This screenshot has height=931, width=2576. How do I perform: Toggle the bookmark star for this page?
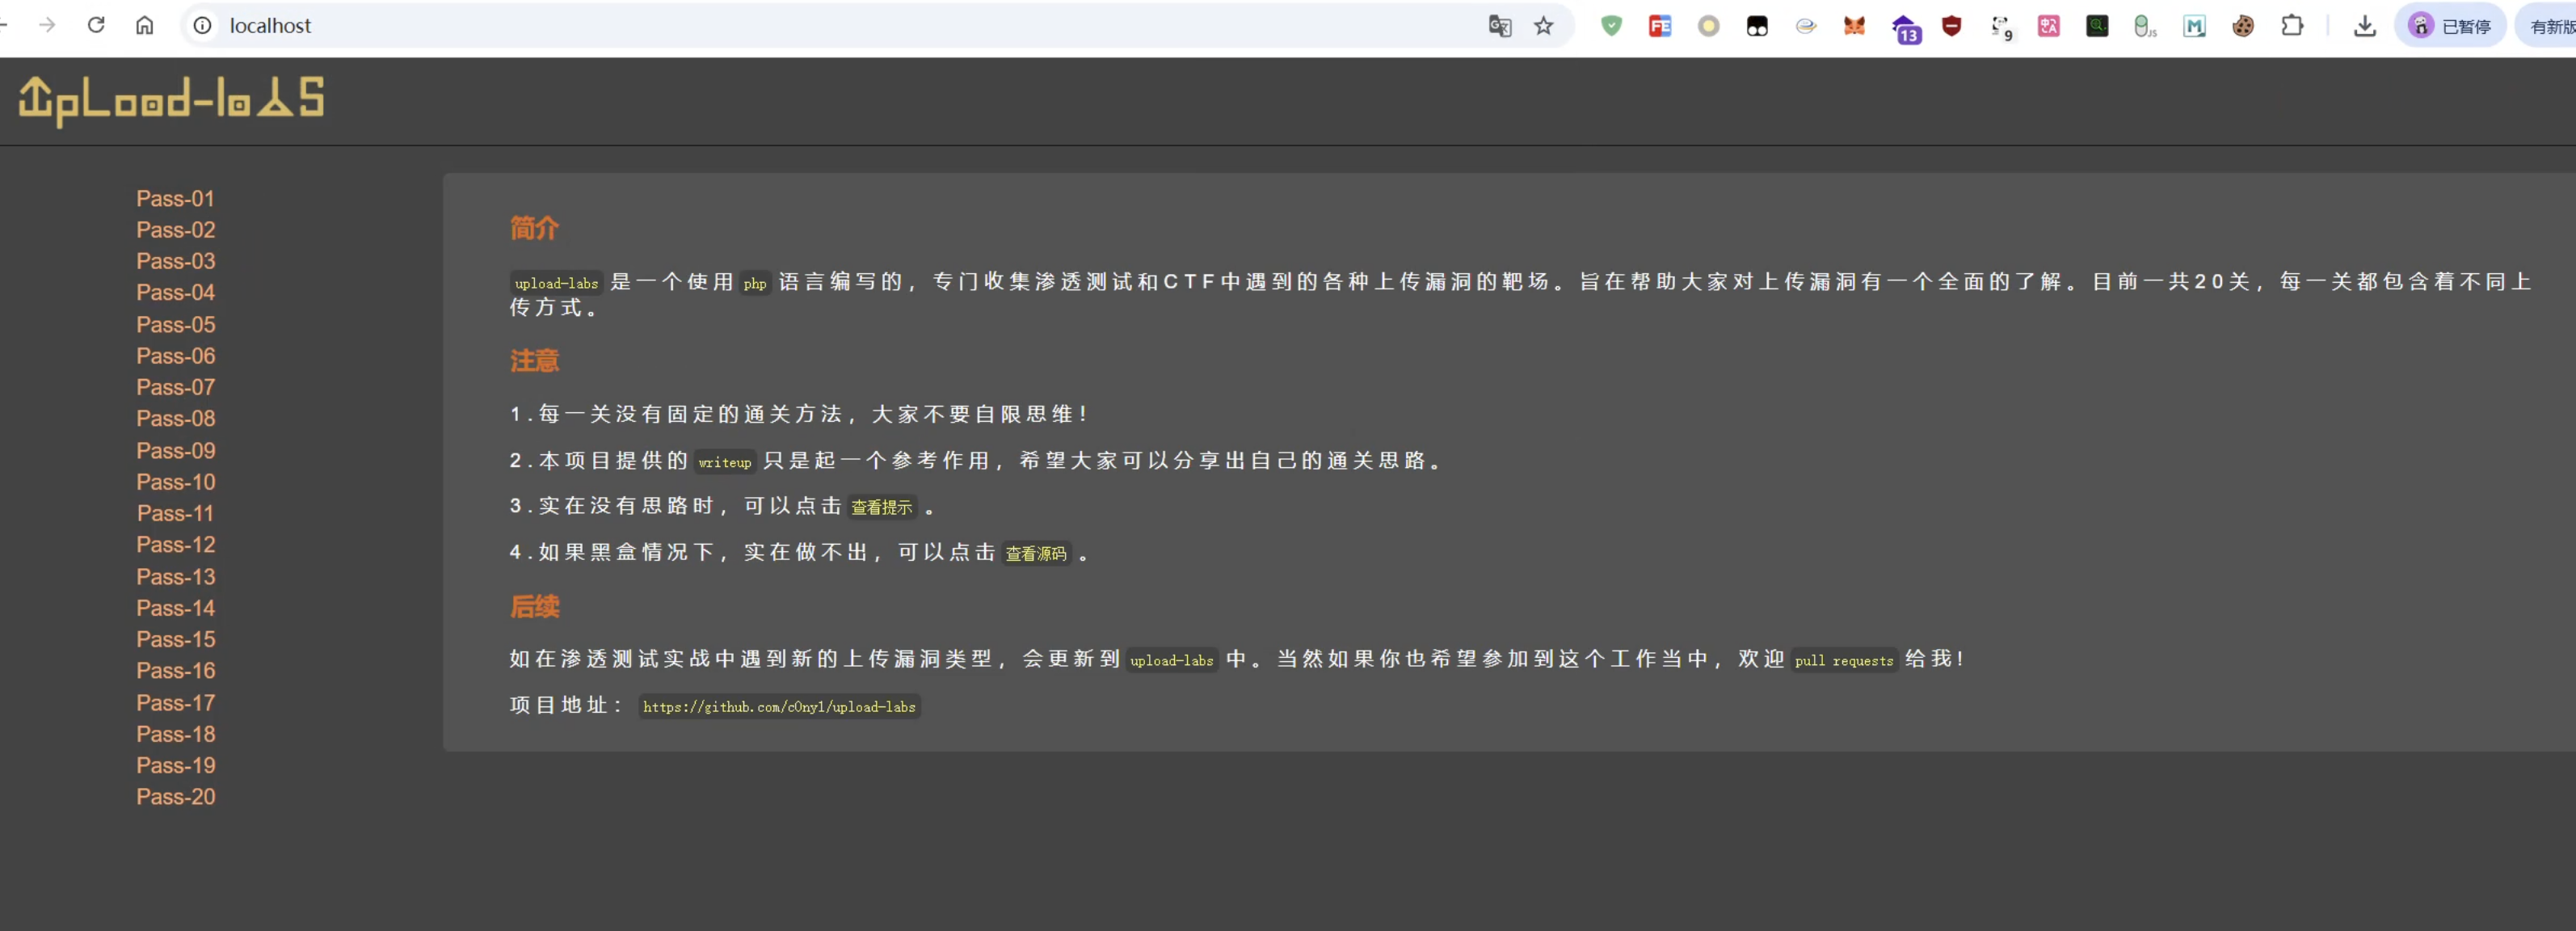coord(1543,25)
